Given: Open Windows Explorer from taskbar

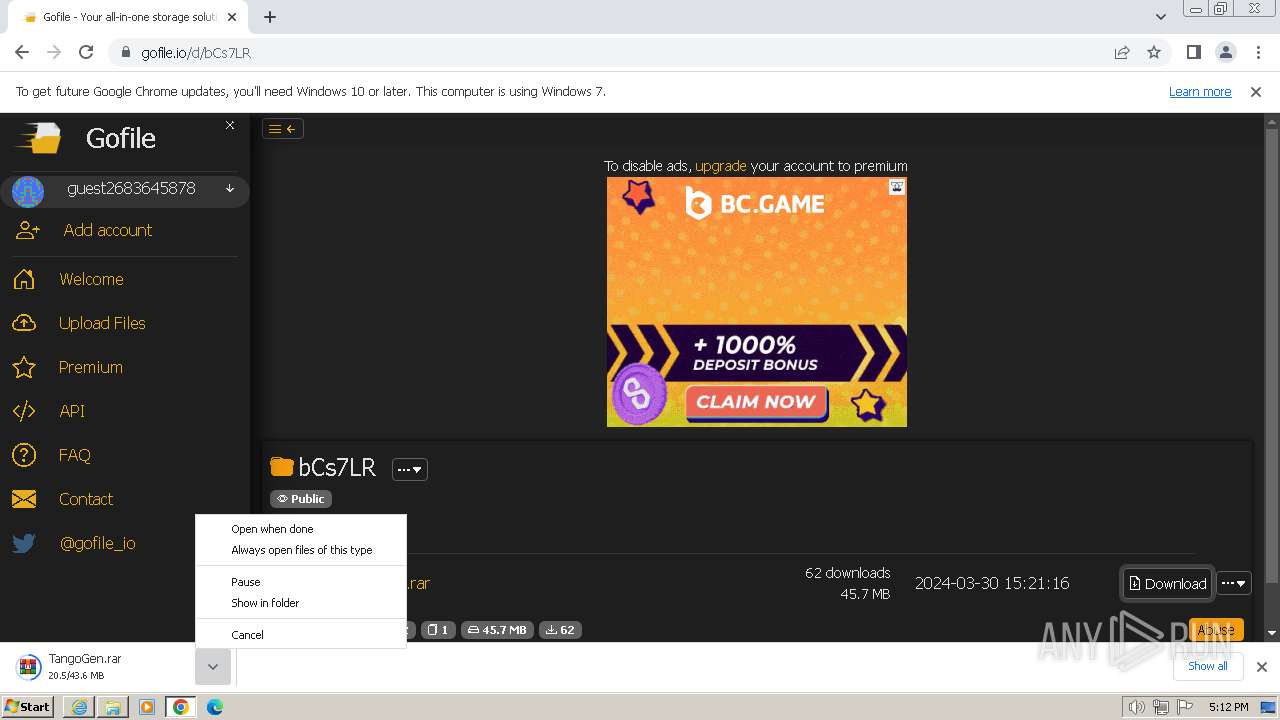Looking at the screenshot, I should tap(113, 707).
